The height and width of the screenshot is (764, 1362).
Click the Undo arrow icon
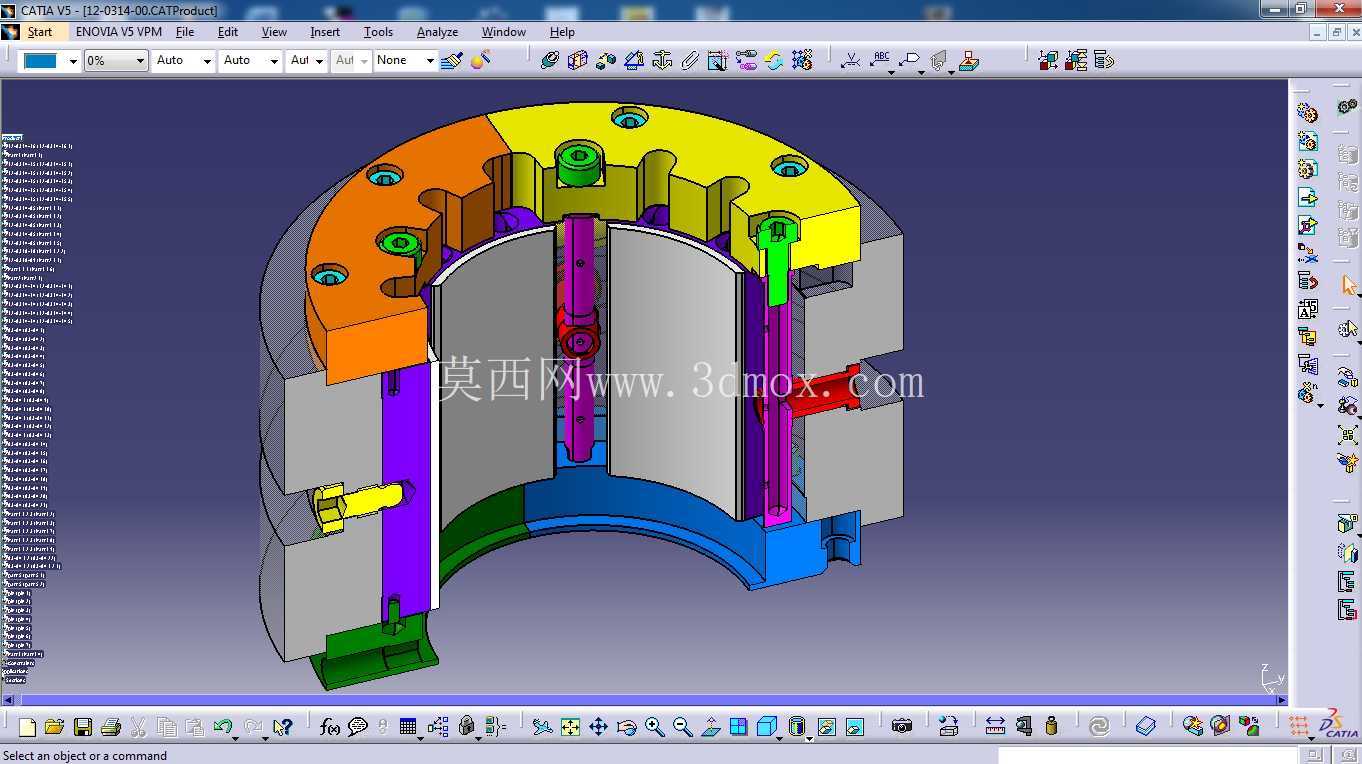(222, 727)
